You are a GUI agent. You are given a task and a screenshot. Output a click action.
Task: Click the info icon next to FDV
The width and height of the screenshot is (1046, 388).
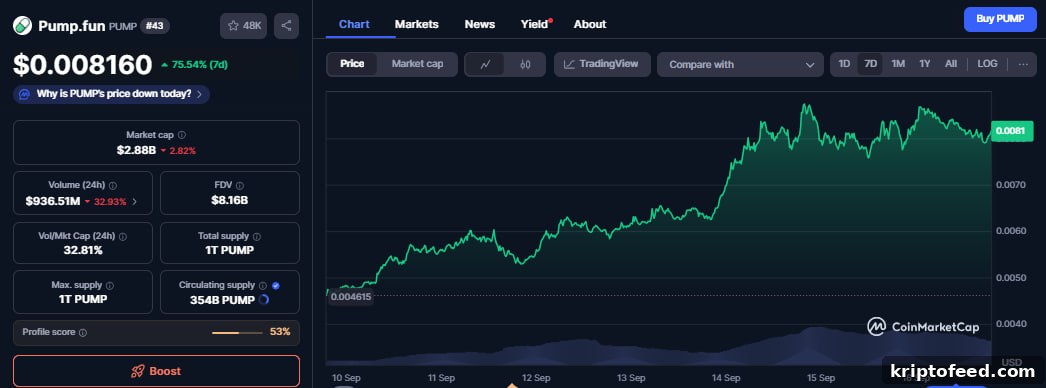click(x=239, y=185)
